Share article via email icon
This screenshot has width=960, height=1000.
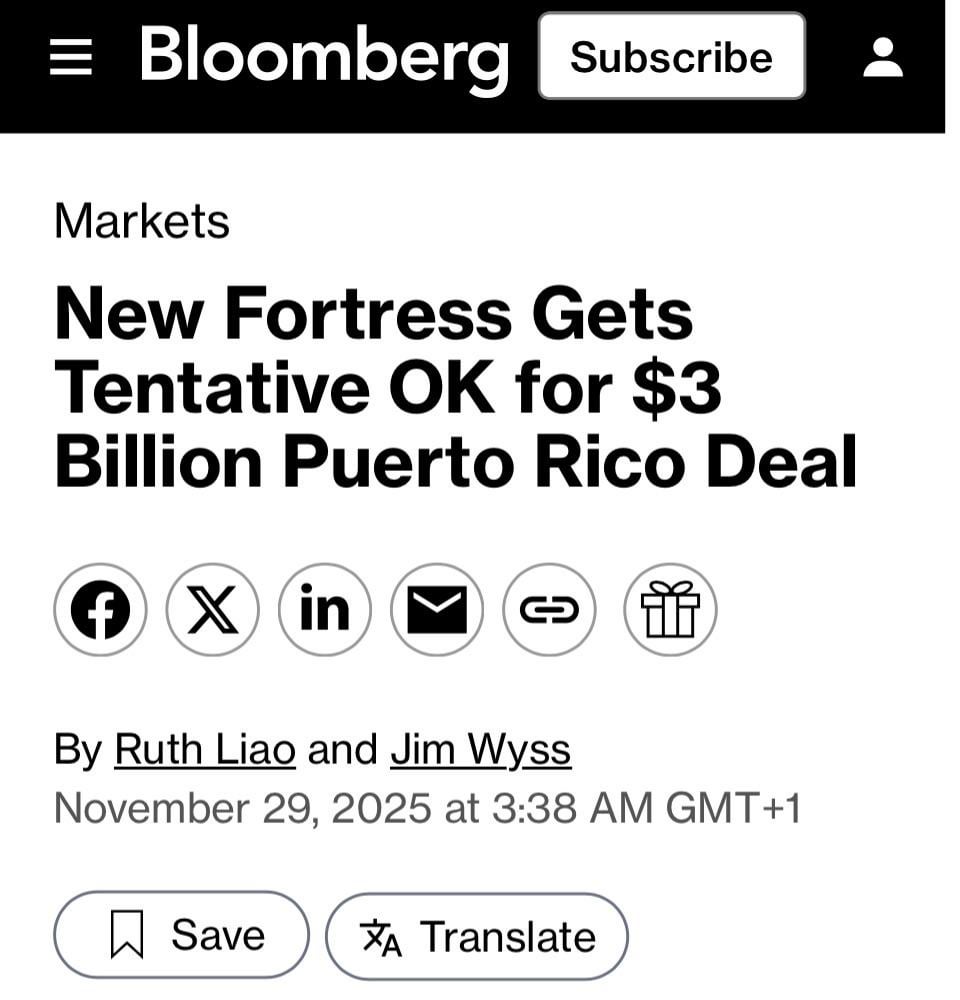pyautogui.click(x=437, y=610)
